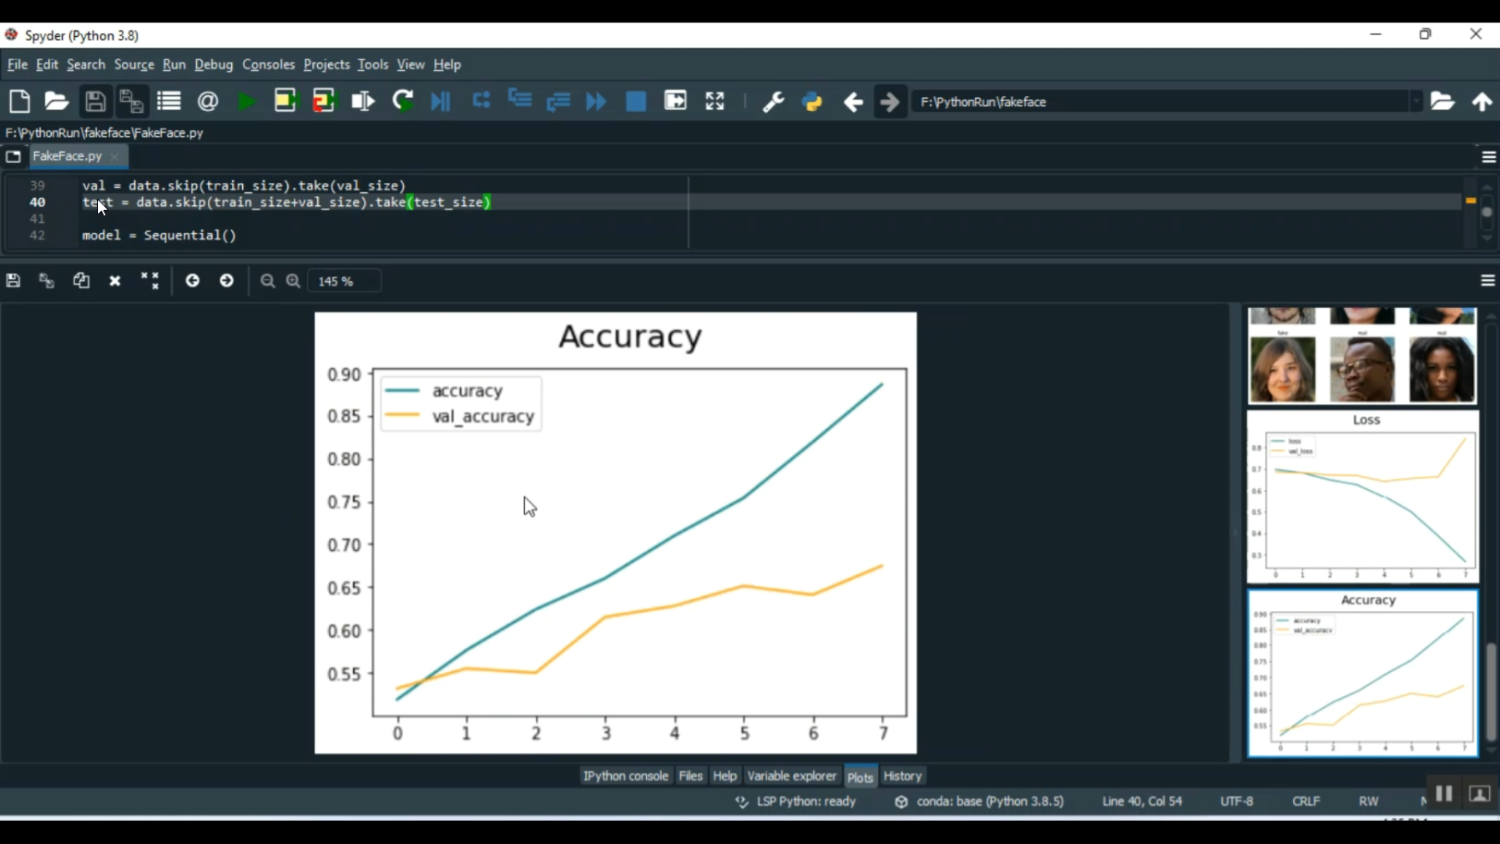This screenshot has width=1500, height=844.
Task: Copy the plot to clipboard
Action: coord(81,281)
